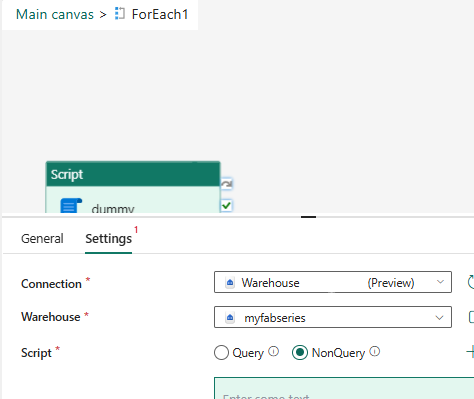Click the Connection field label

click(x=51, y=284)
